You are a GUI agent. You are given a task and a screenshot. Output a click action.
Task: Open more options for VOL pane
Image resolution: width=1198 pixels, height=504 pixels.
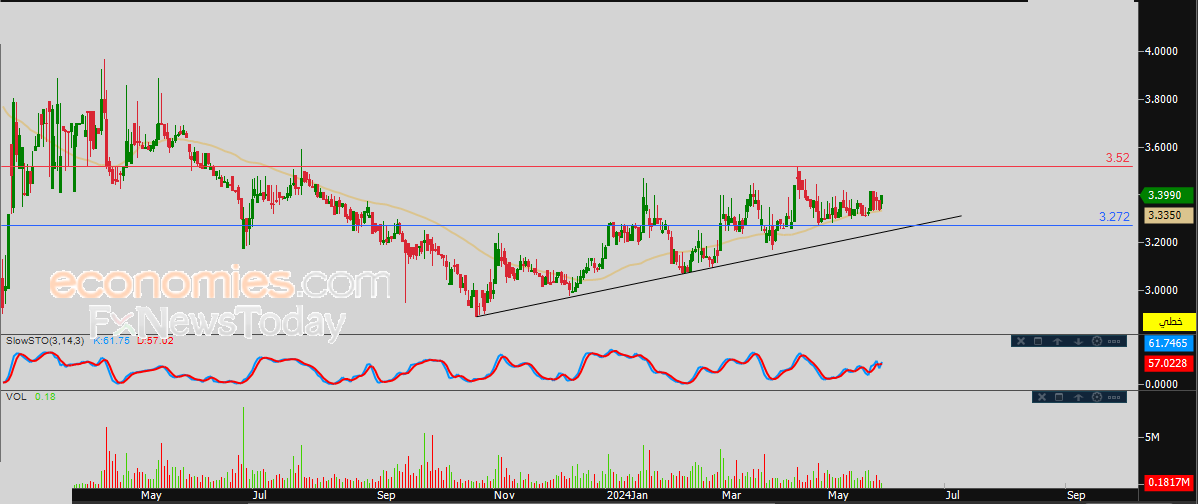pyautogui.click(x=1114, y=397)
